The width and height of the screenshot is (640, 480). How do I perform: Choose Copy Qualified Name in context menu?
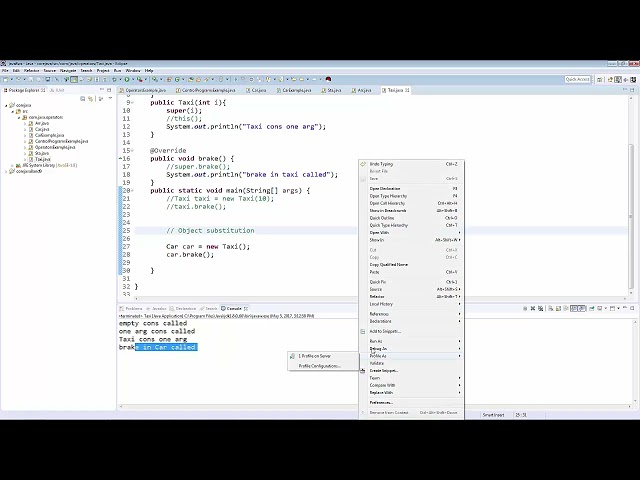[x=411, y=264]
